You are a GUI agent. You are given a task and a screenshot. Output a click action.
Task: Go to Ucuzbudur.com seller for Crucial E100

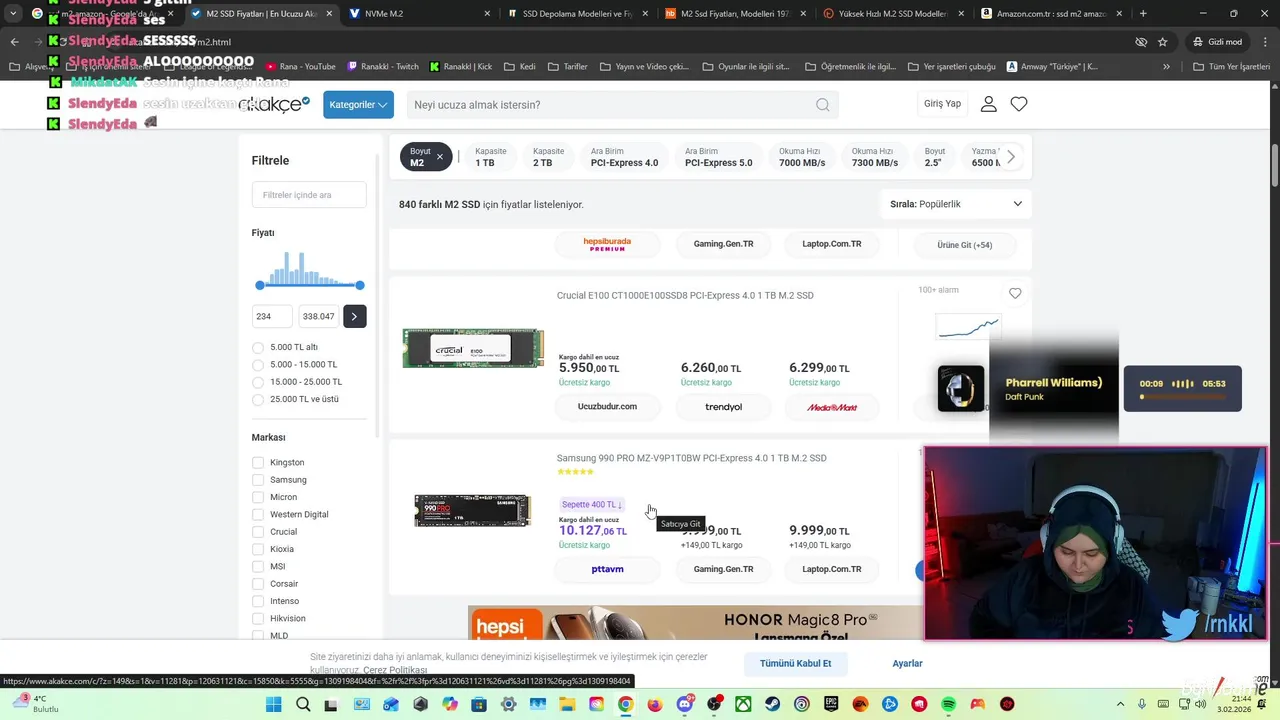(x=607, y=407)
